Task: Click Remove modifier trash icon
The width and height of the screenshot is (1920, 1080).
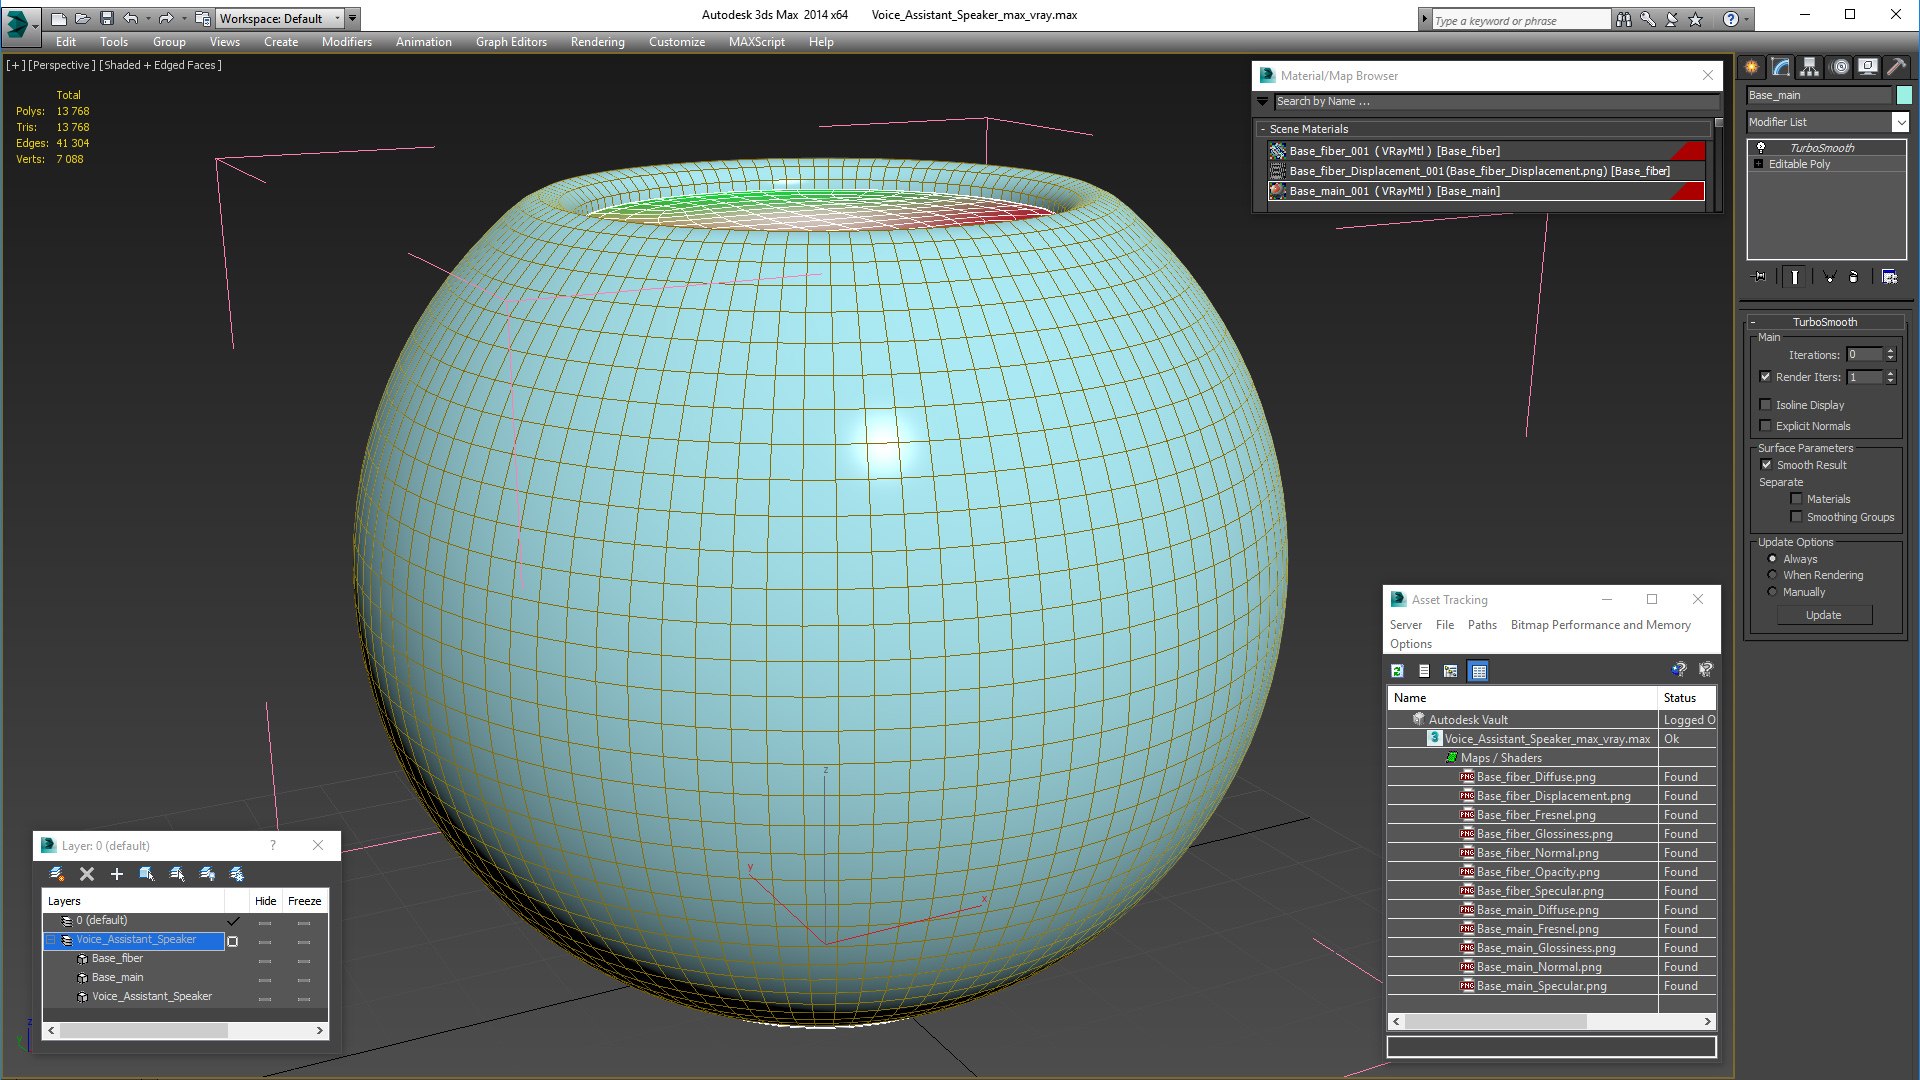Action: tap(1853, 277)
